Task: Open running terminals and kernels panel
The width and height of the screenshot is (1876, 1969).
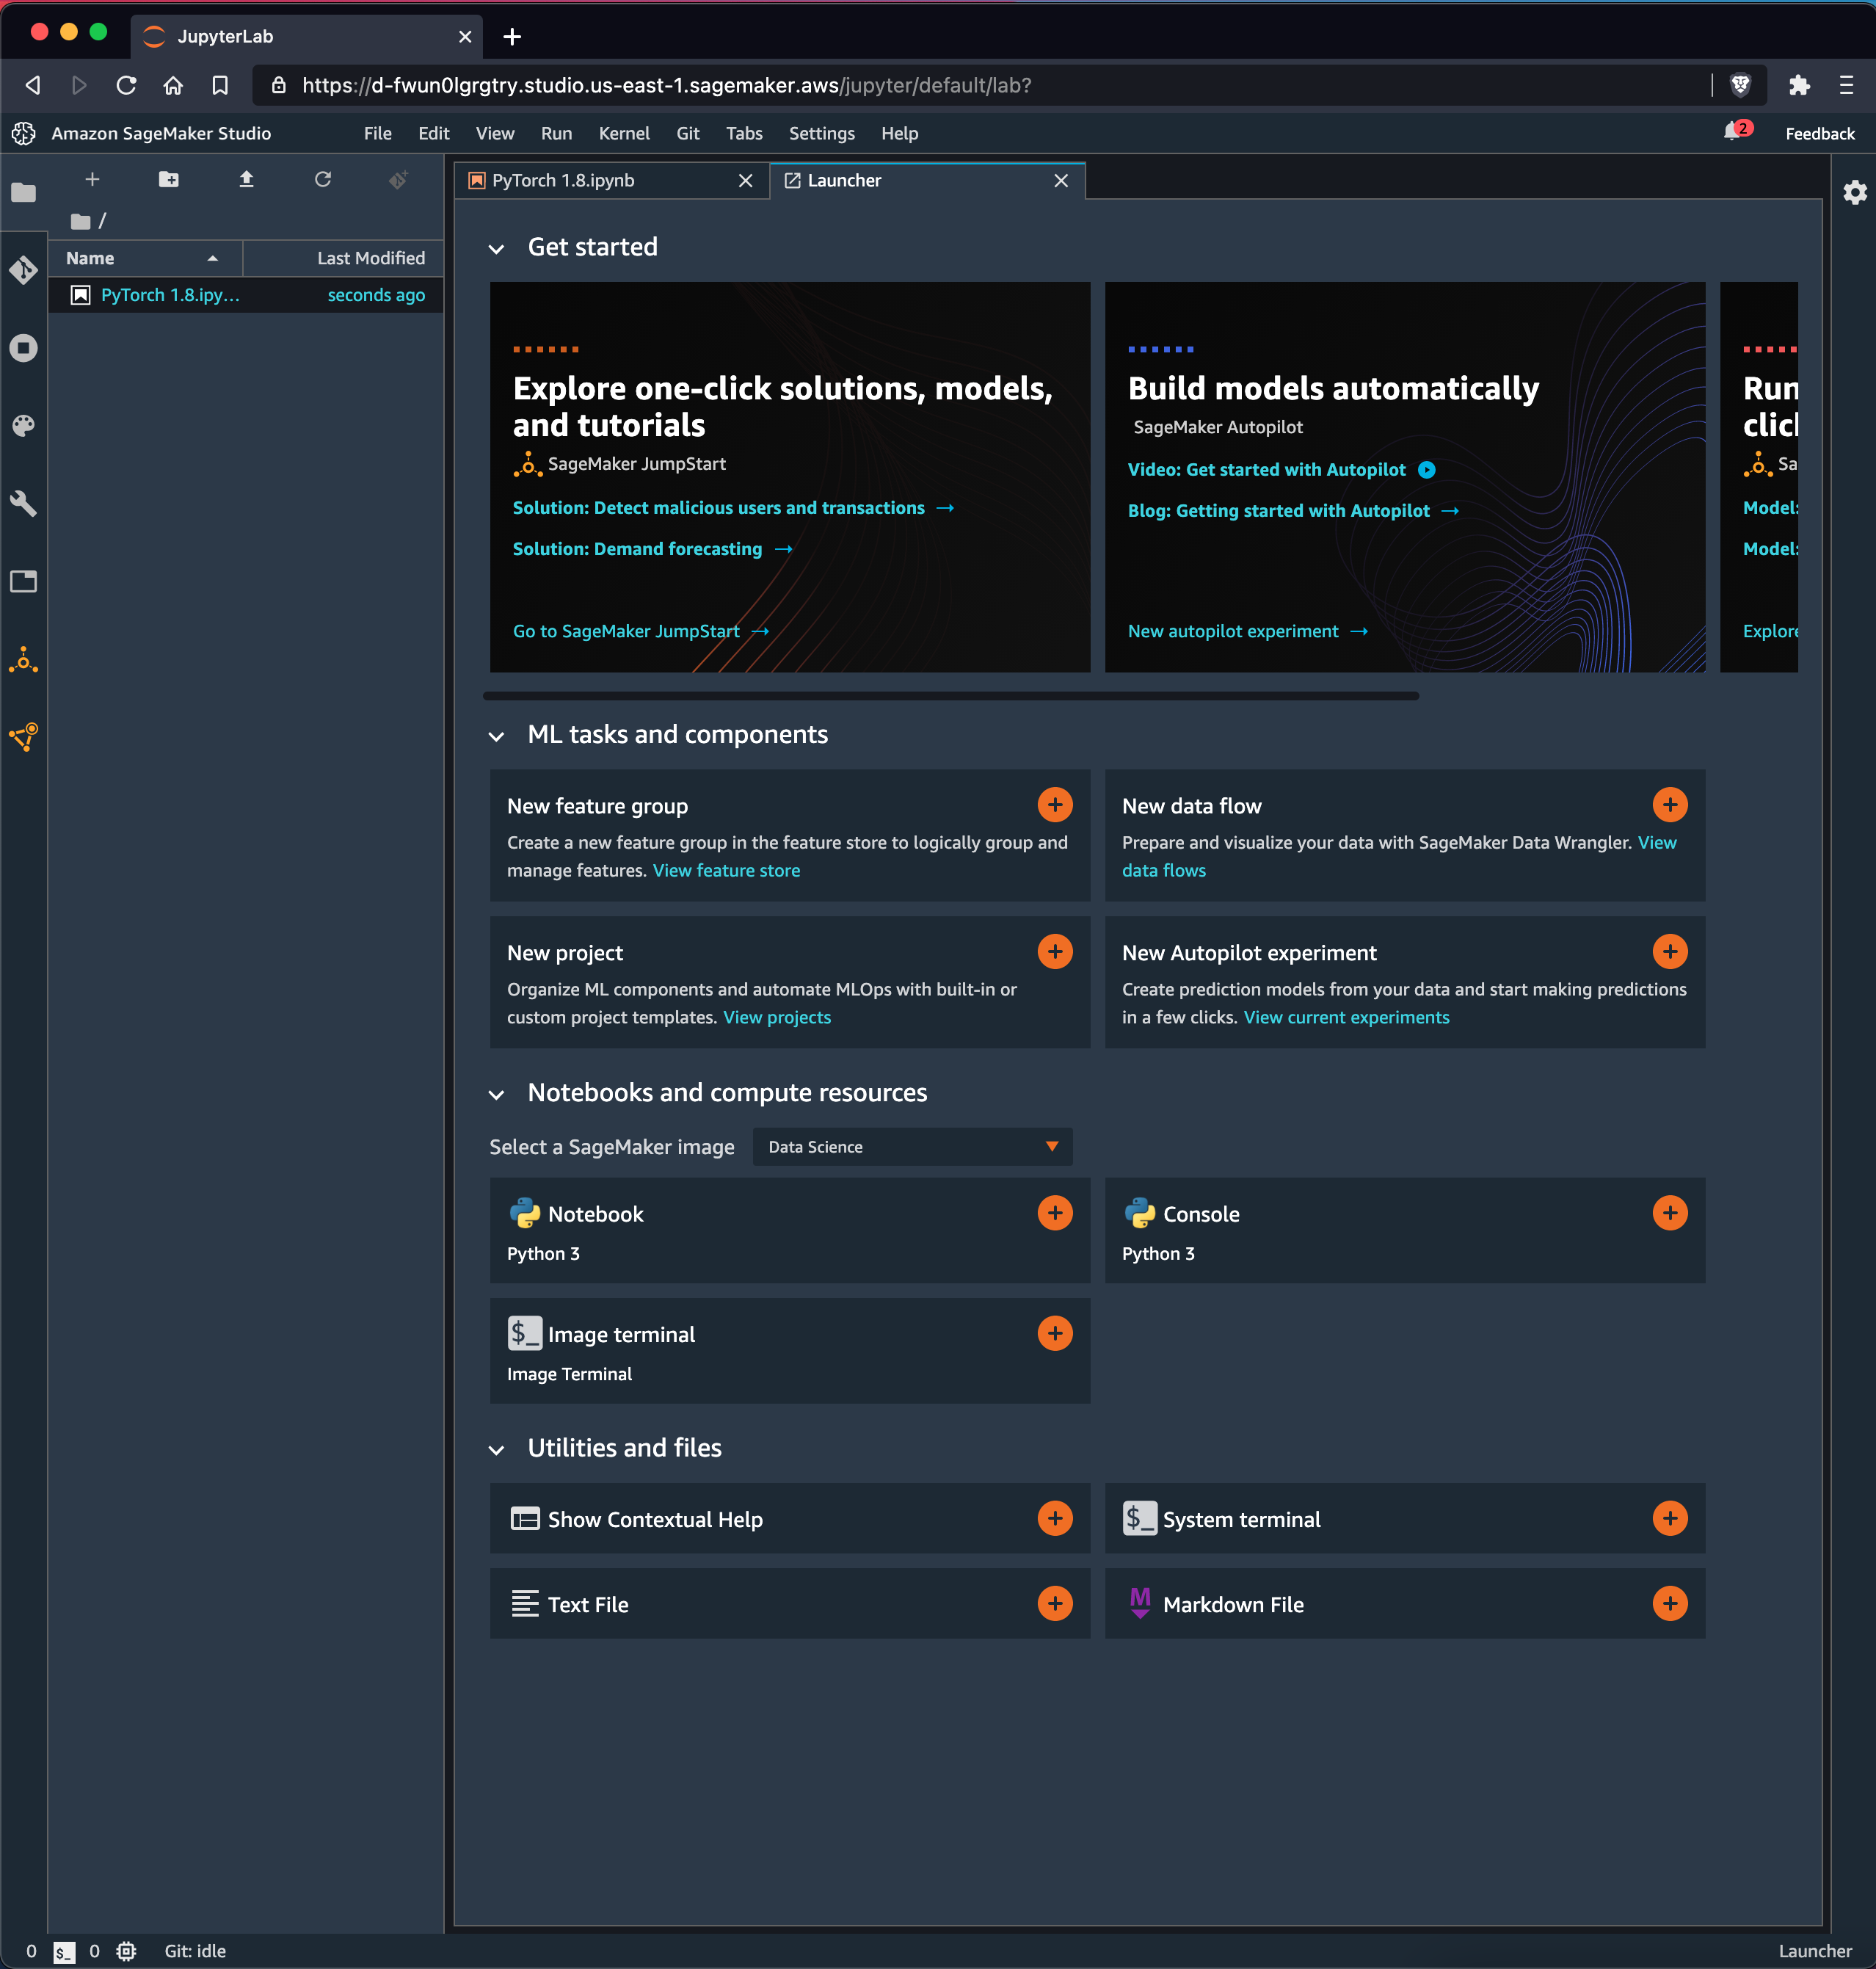Action: pos(24,347)
